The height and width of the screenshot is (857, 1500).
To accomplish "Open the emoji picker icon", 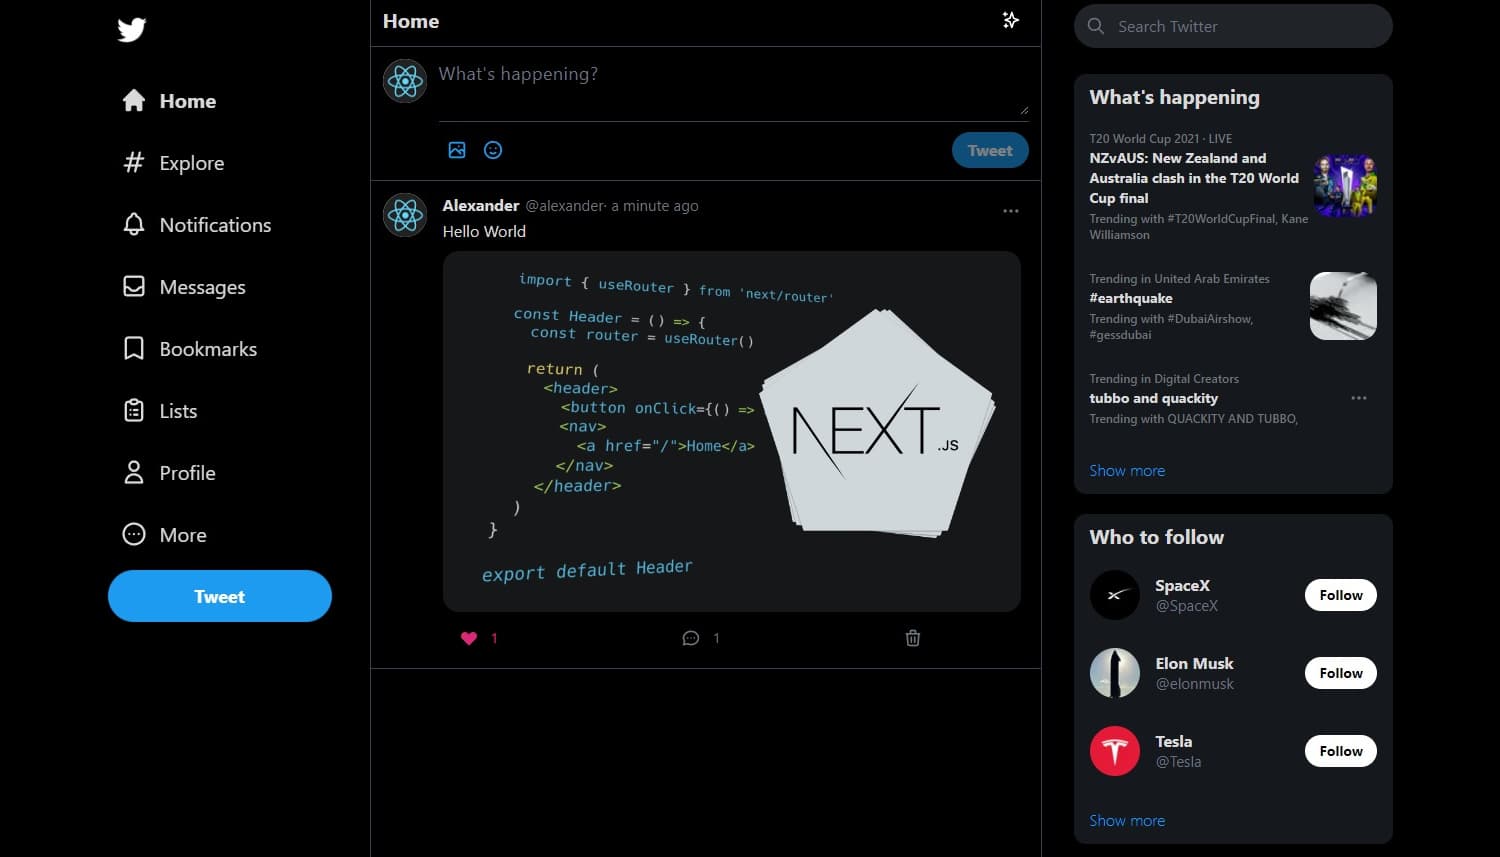I will coord(493,150).
